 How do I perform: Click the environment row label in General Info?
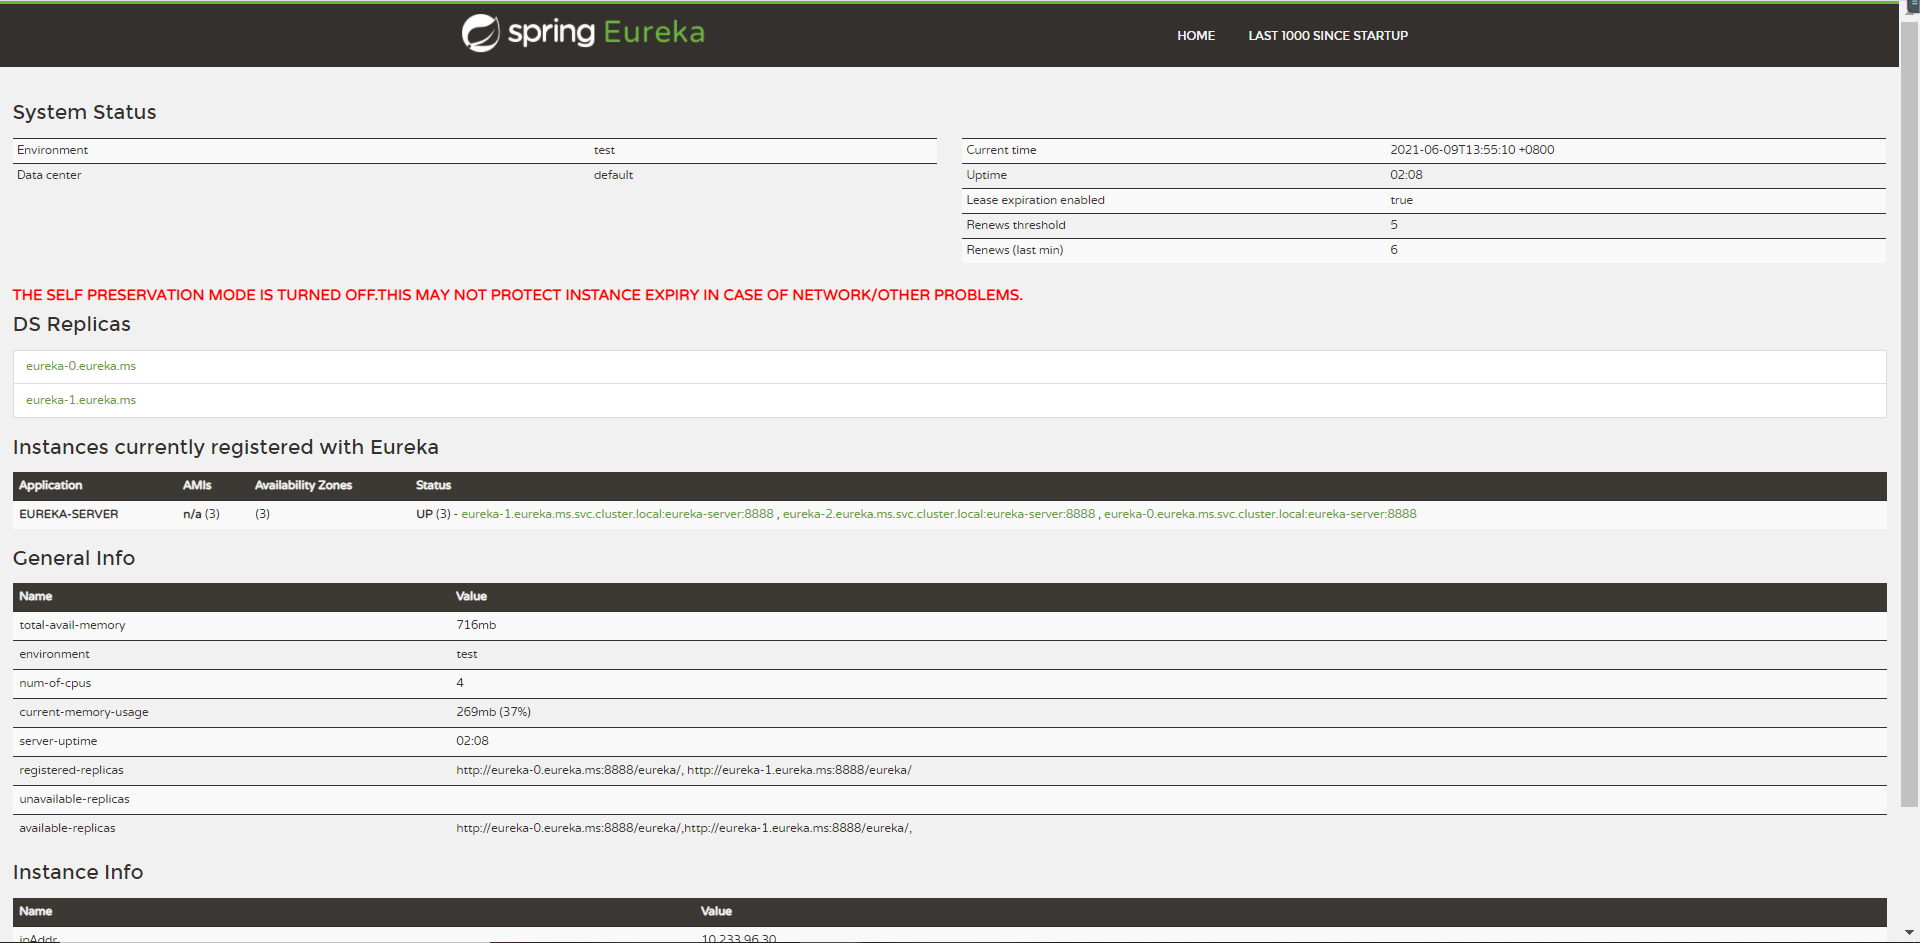click(x=54, y=654)
